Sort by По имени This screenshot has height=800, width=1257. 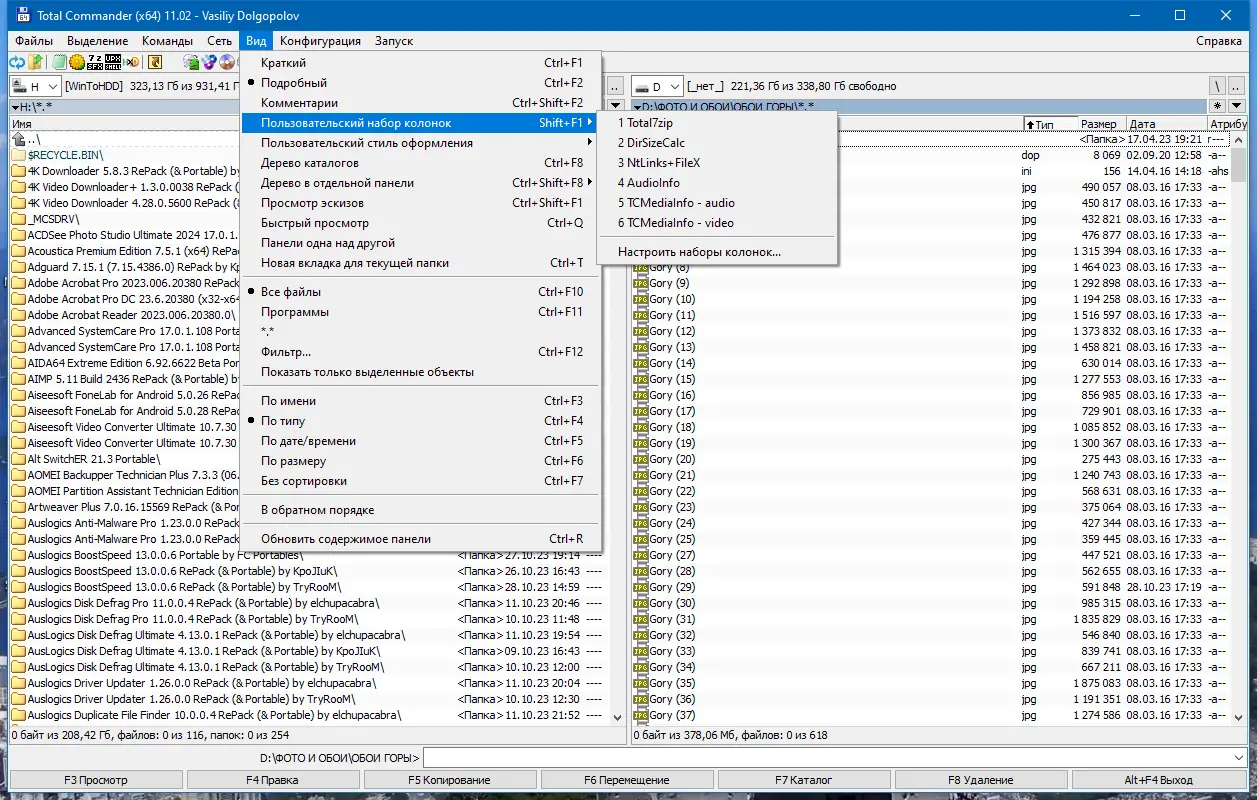(421, 401)
